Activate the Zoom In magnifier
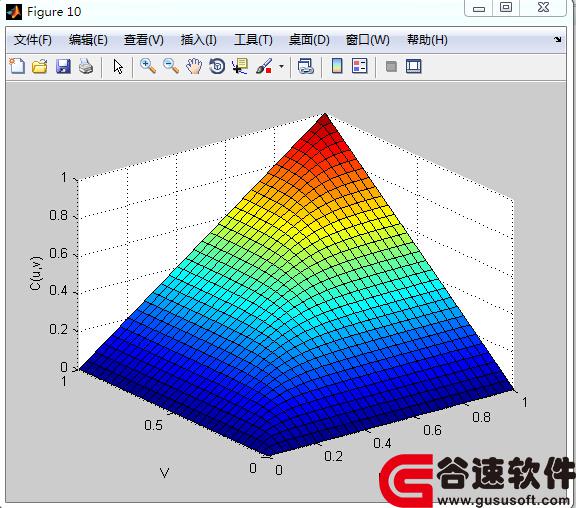The width and height of the screenshot is (576, 508). tap(148, 66)
